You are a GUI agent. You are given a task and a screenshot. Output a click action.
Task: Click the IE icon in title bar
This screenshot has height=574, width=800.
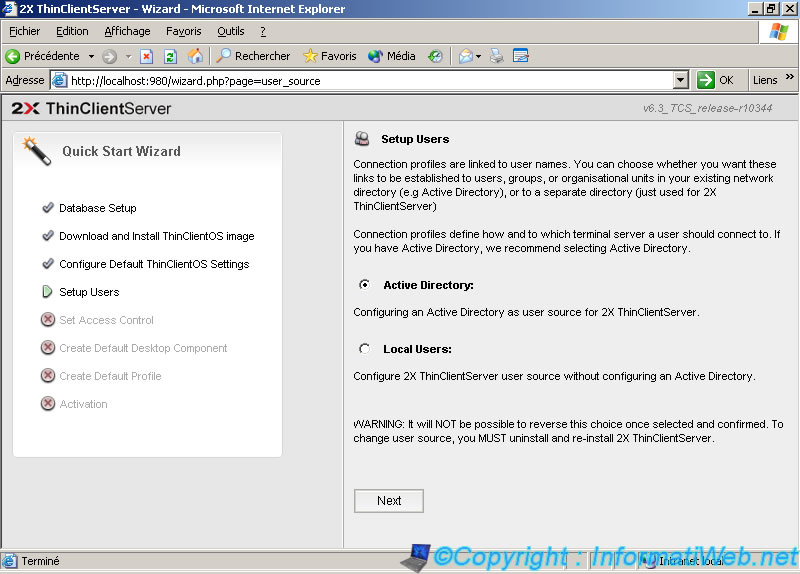coord(9,9)
